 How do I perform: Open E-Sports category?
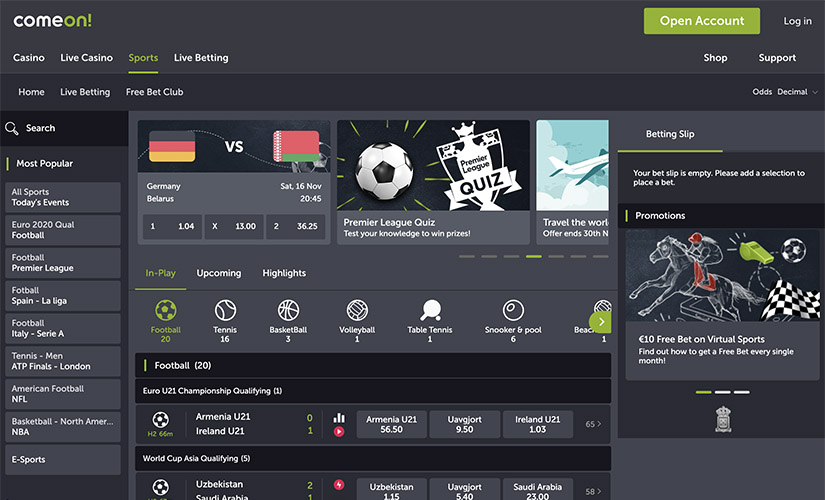tap(63, 459)
